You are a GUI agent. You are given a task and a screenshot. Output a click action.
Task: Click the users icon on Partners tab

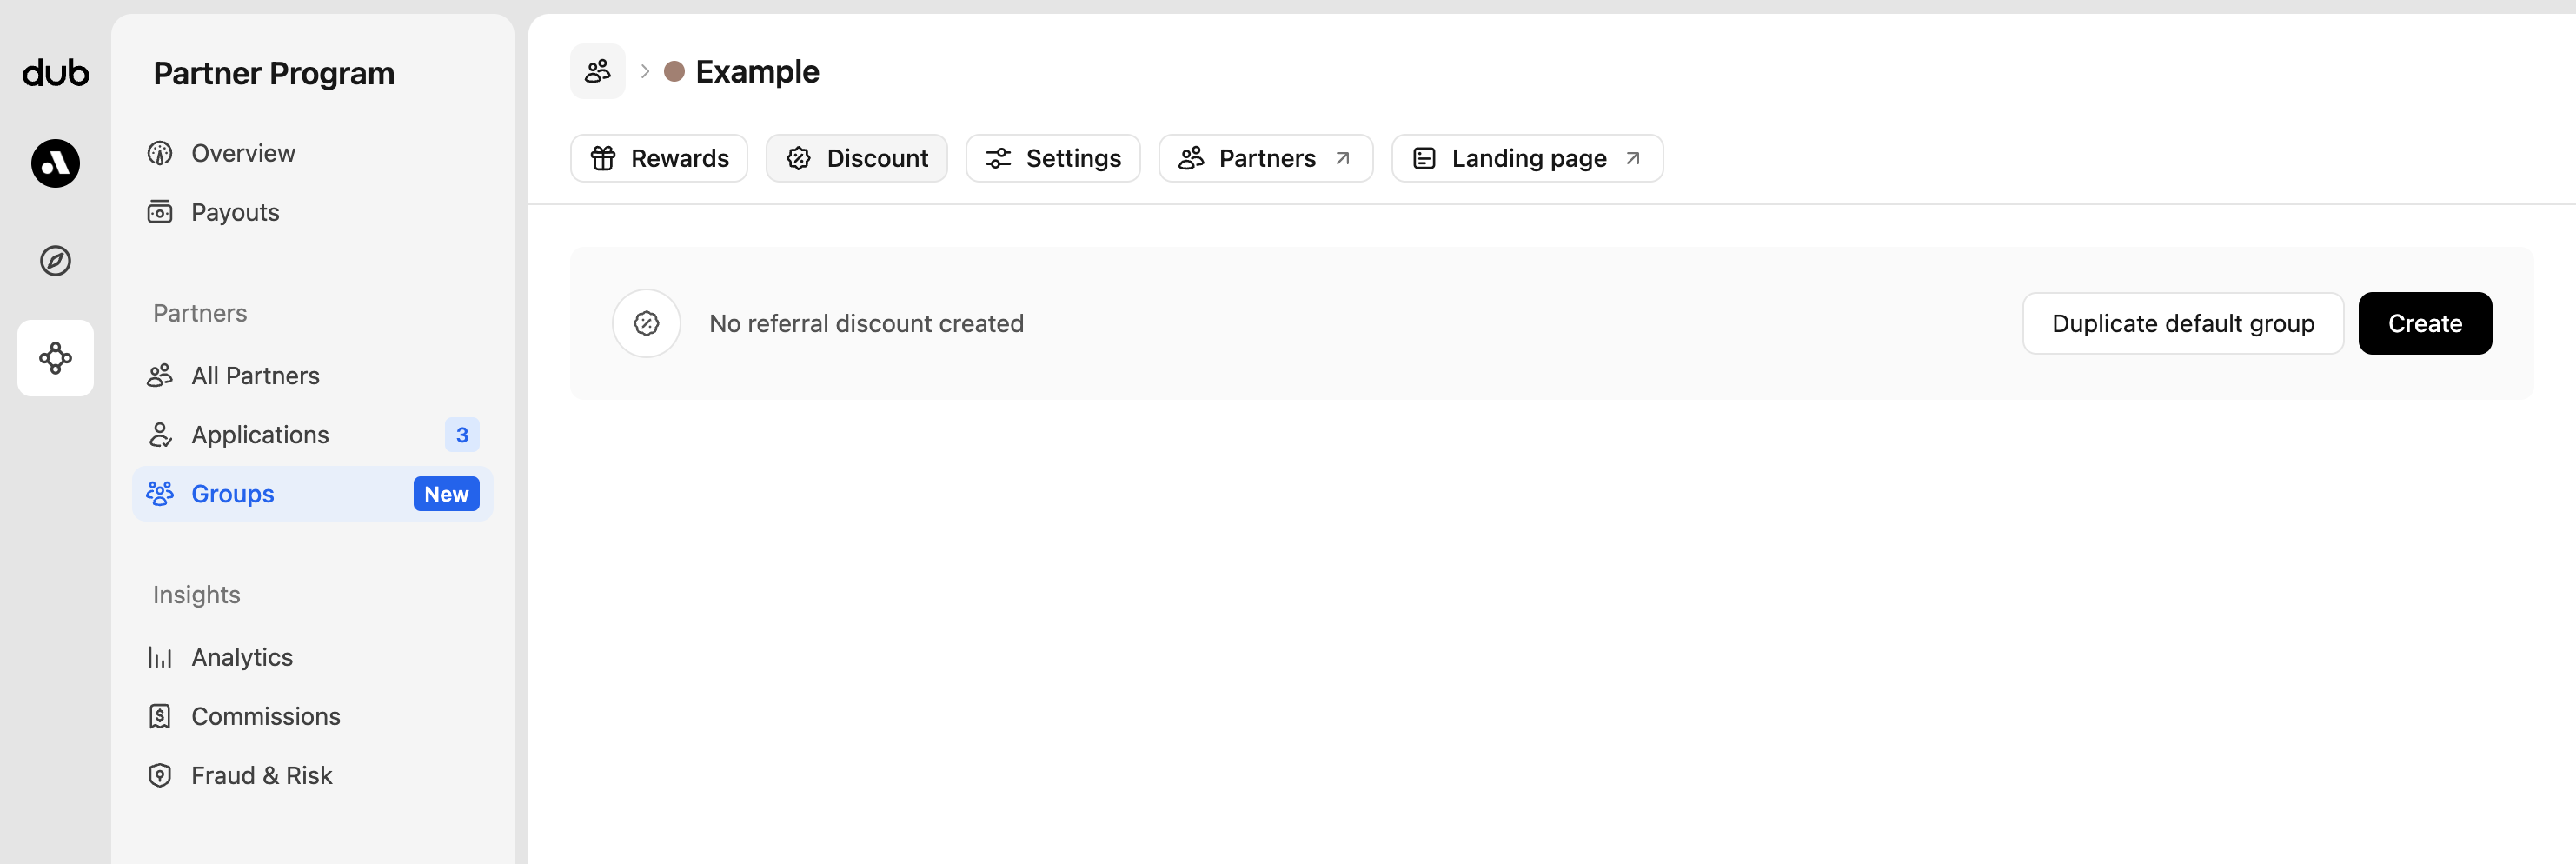point(1191,158)
